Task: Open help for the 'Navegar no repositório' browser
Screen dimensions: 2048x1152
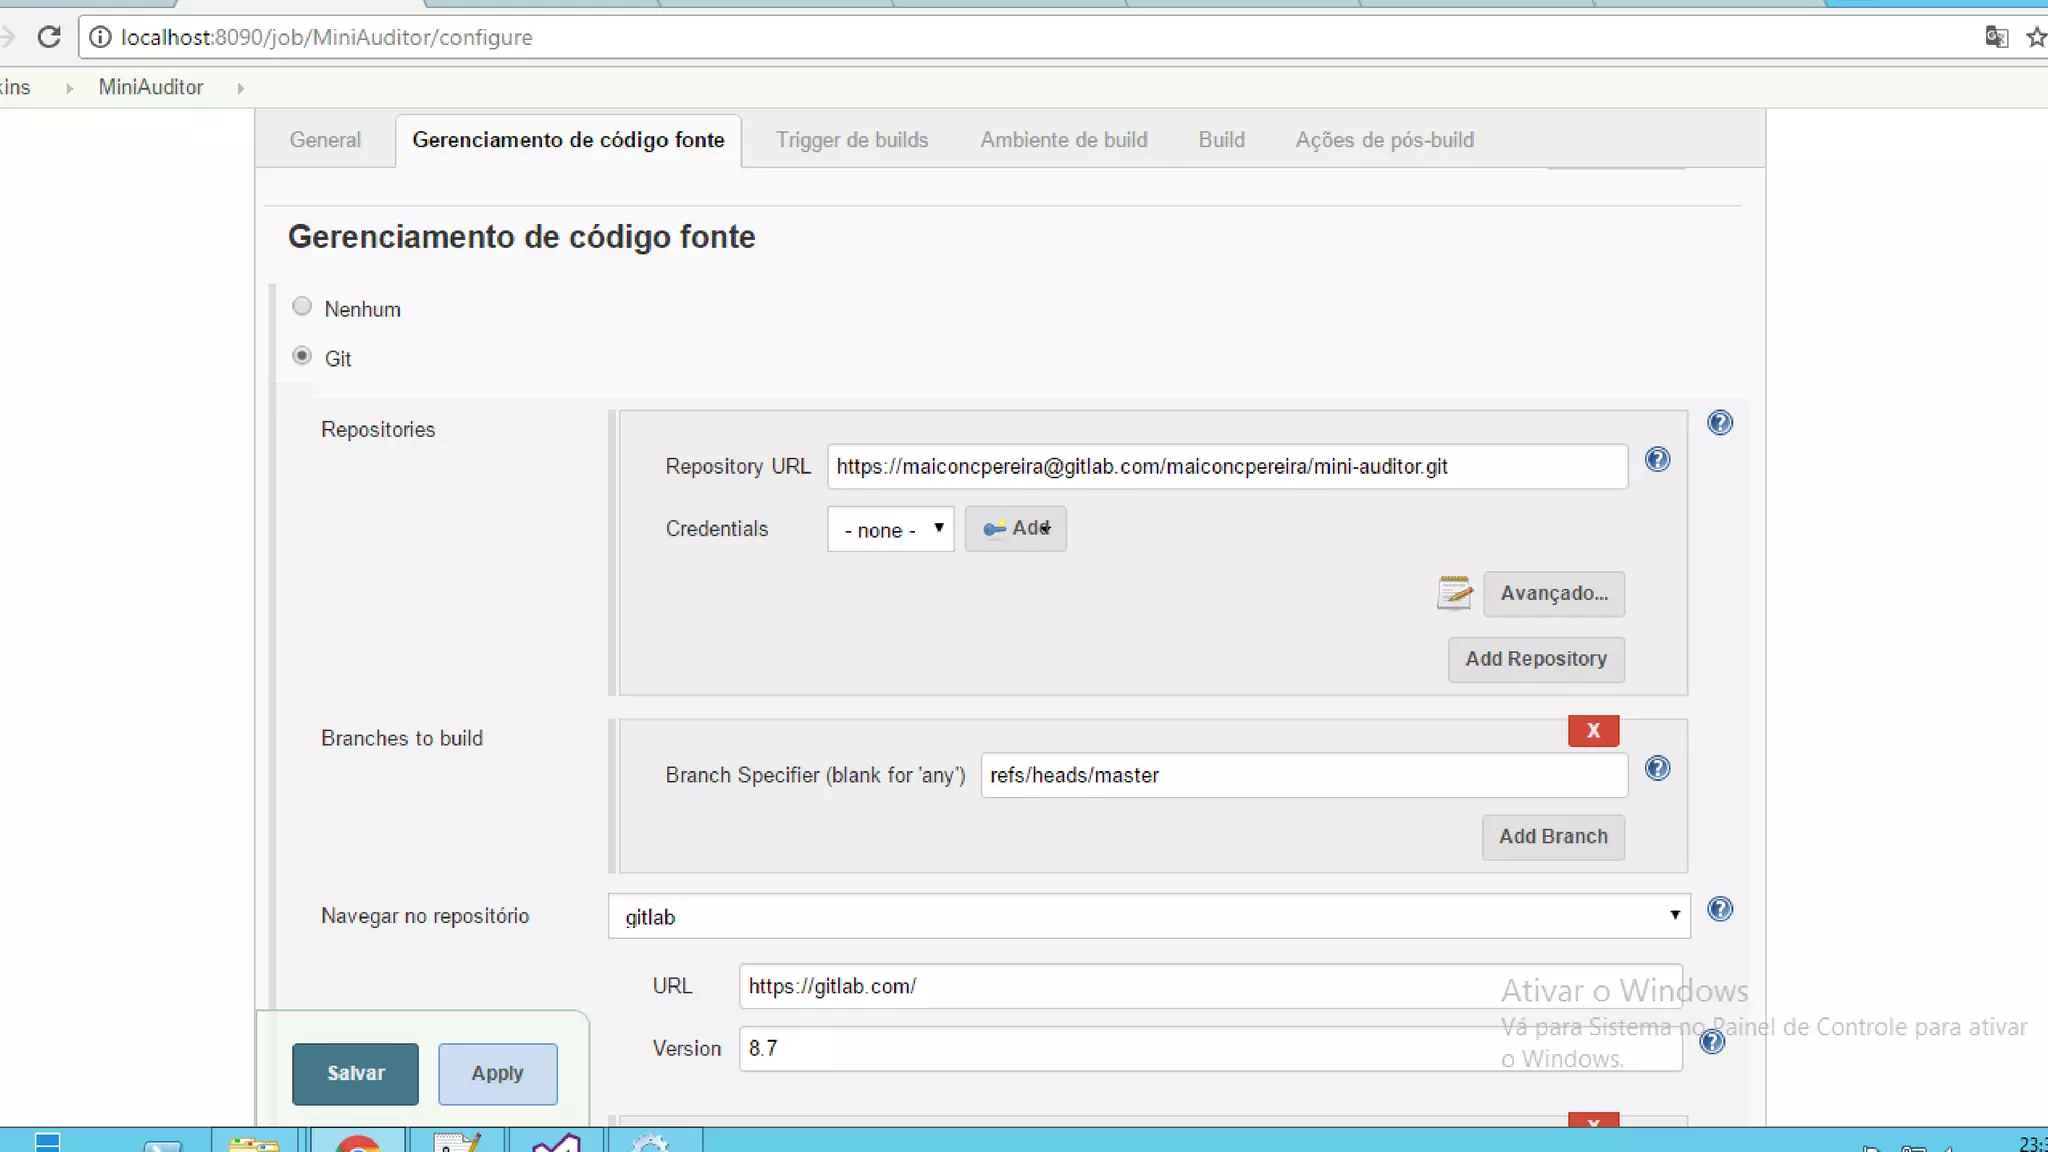Action: [x=1719, y=910]
